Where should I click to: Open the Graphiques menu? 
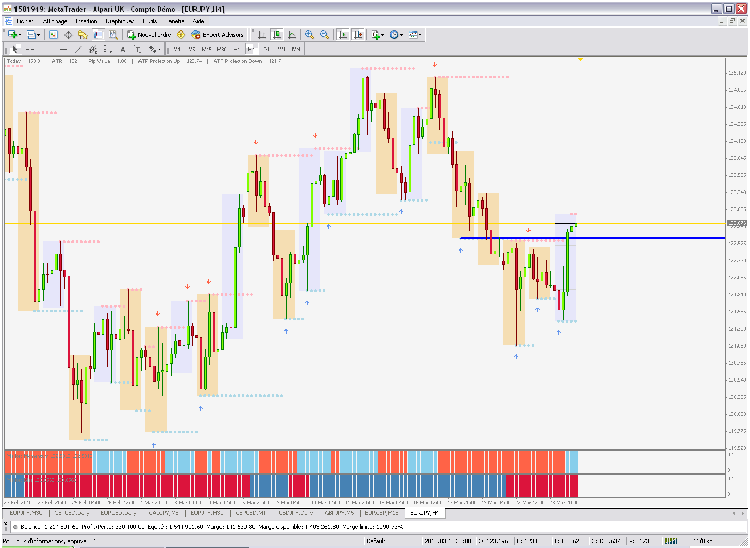pyautogui.click(x=120, y=21)
